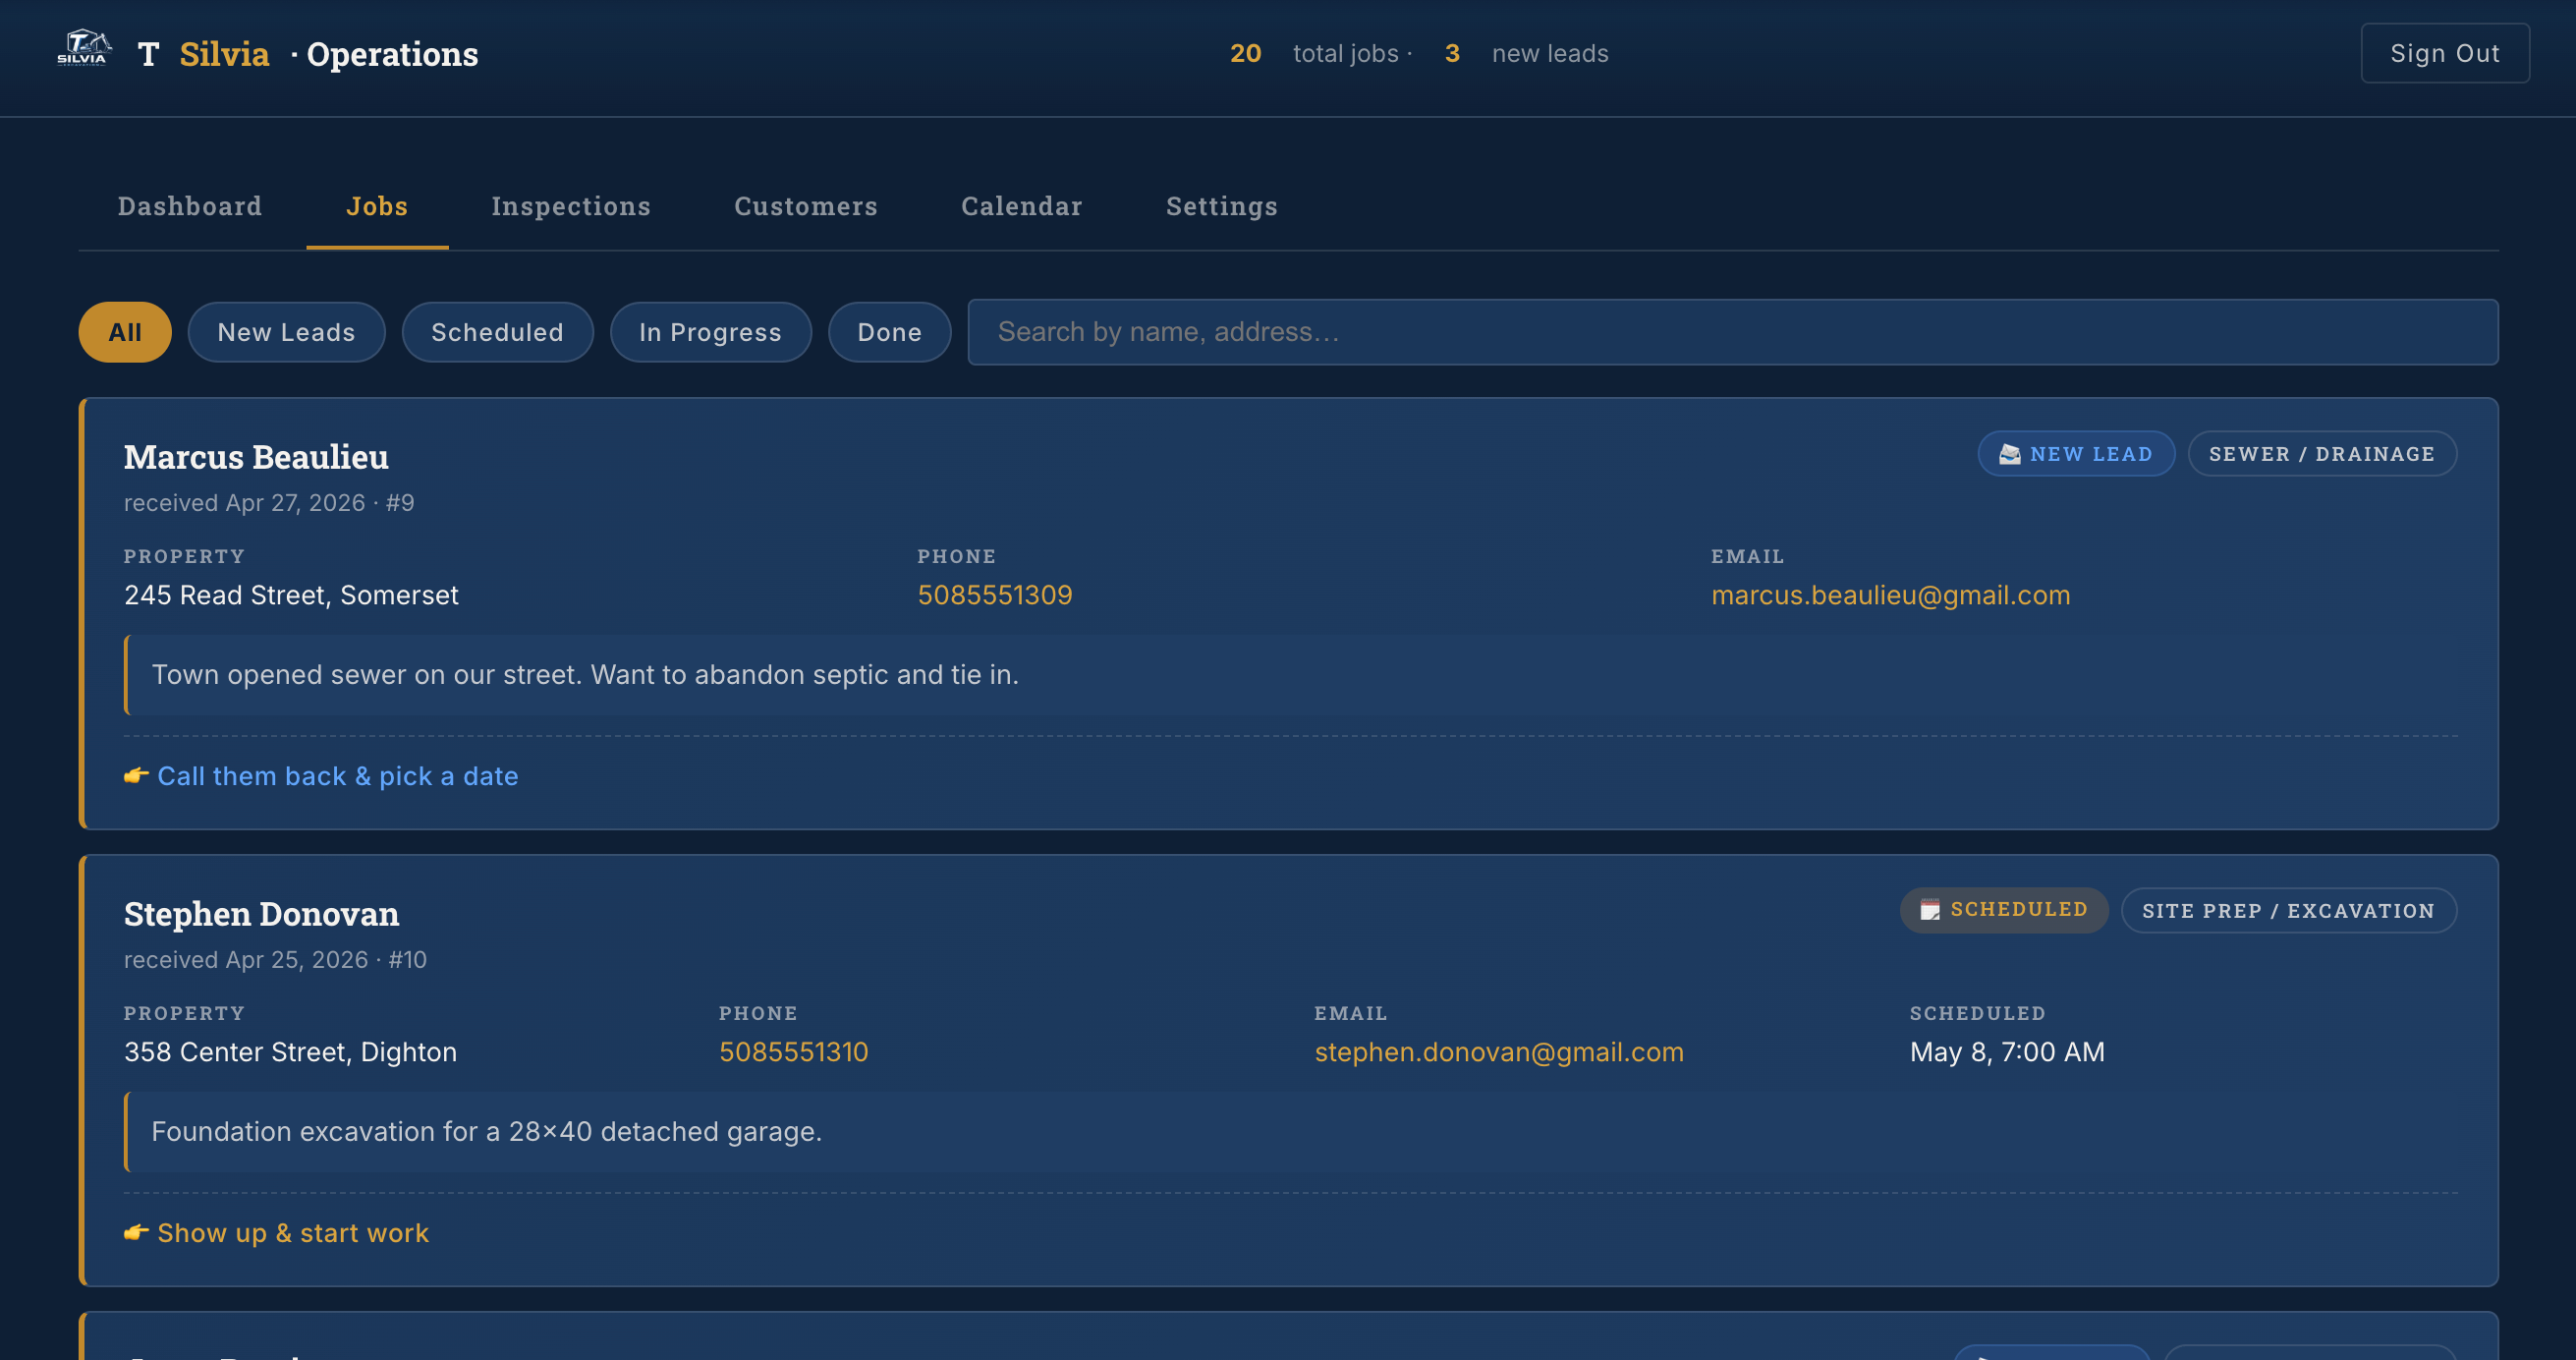This screenshot has width=2576, height=1360.
Task: Click Call them back & pick a date
Action: coord(337,776)
